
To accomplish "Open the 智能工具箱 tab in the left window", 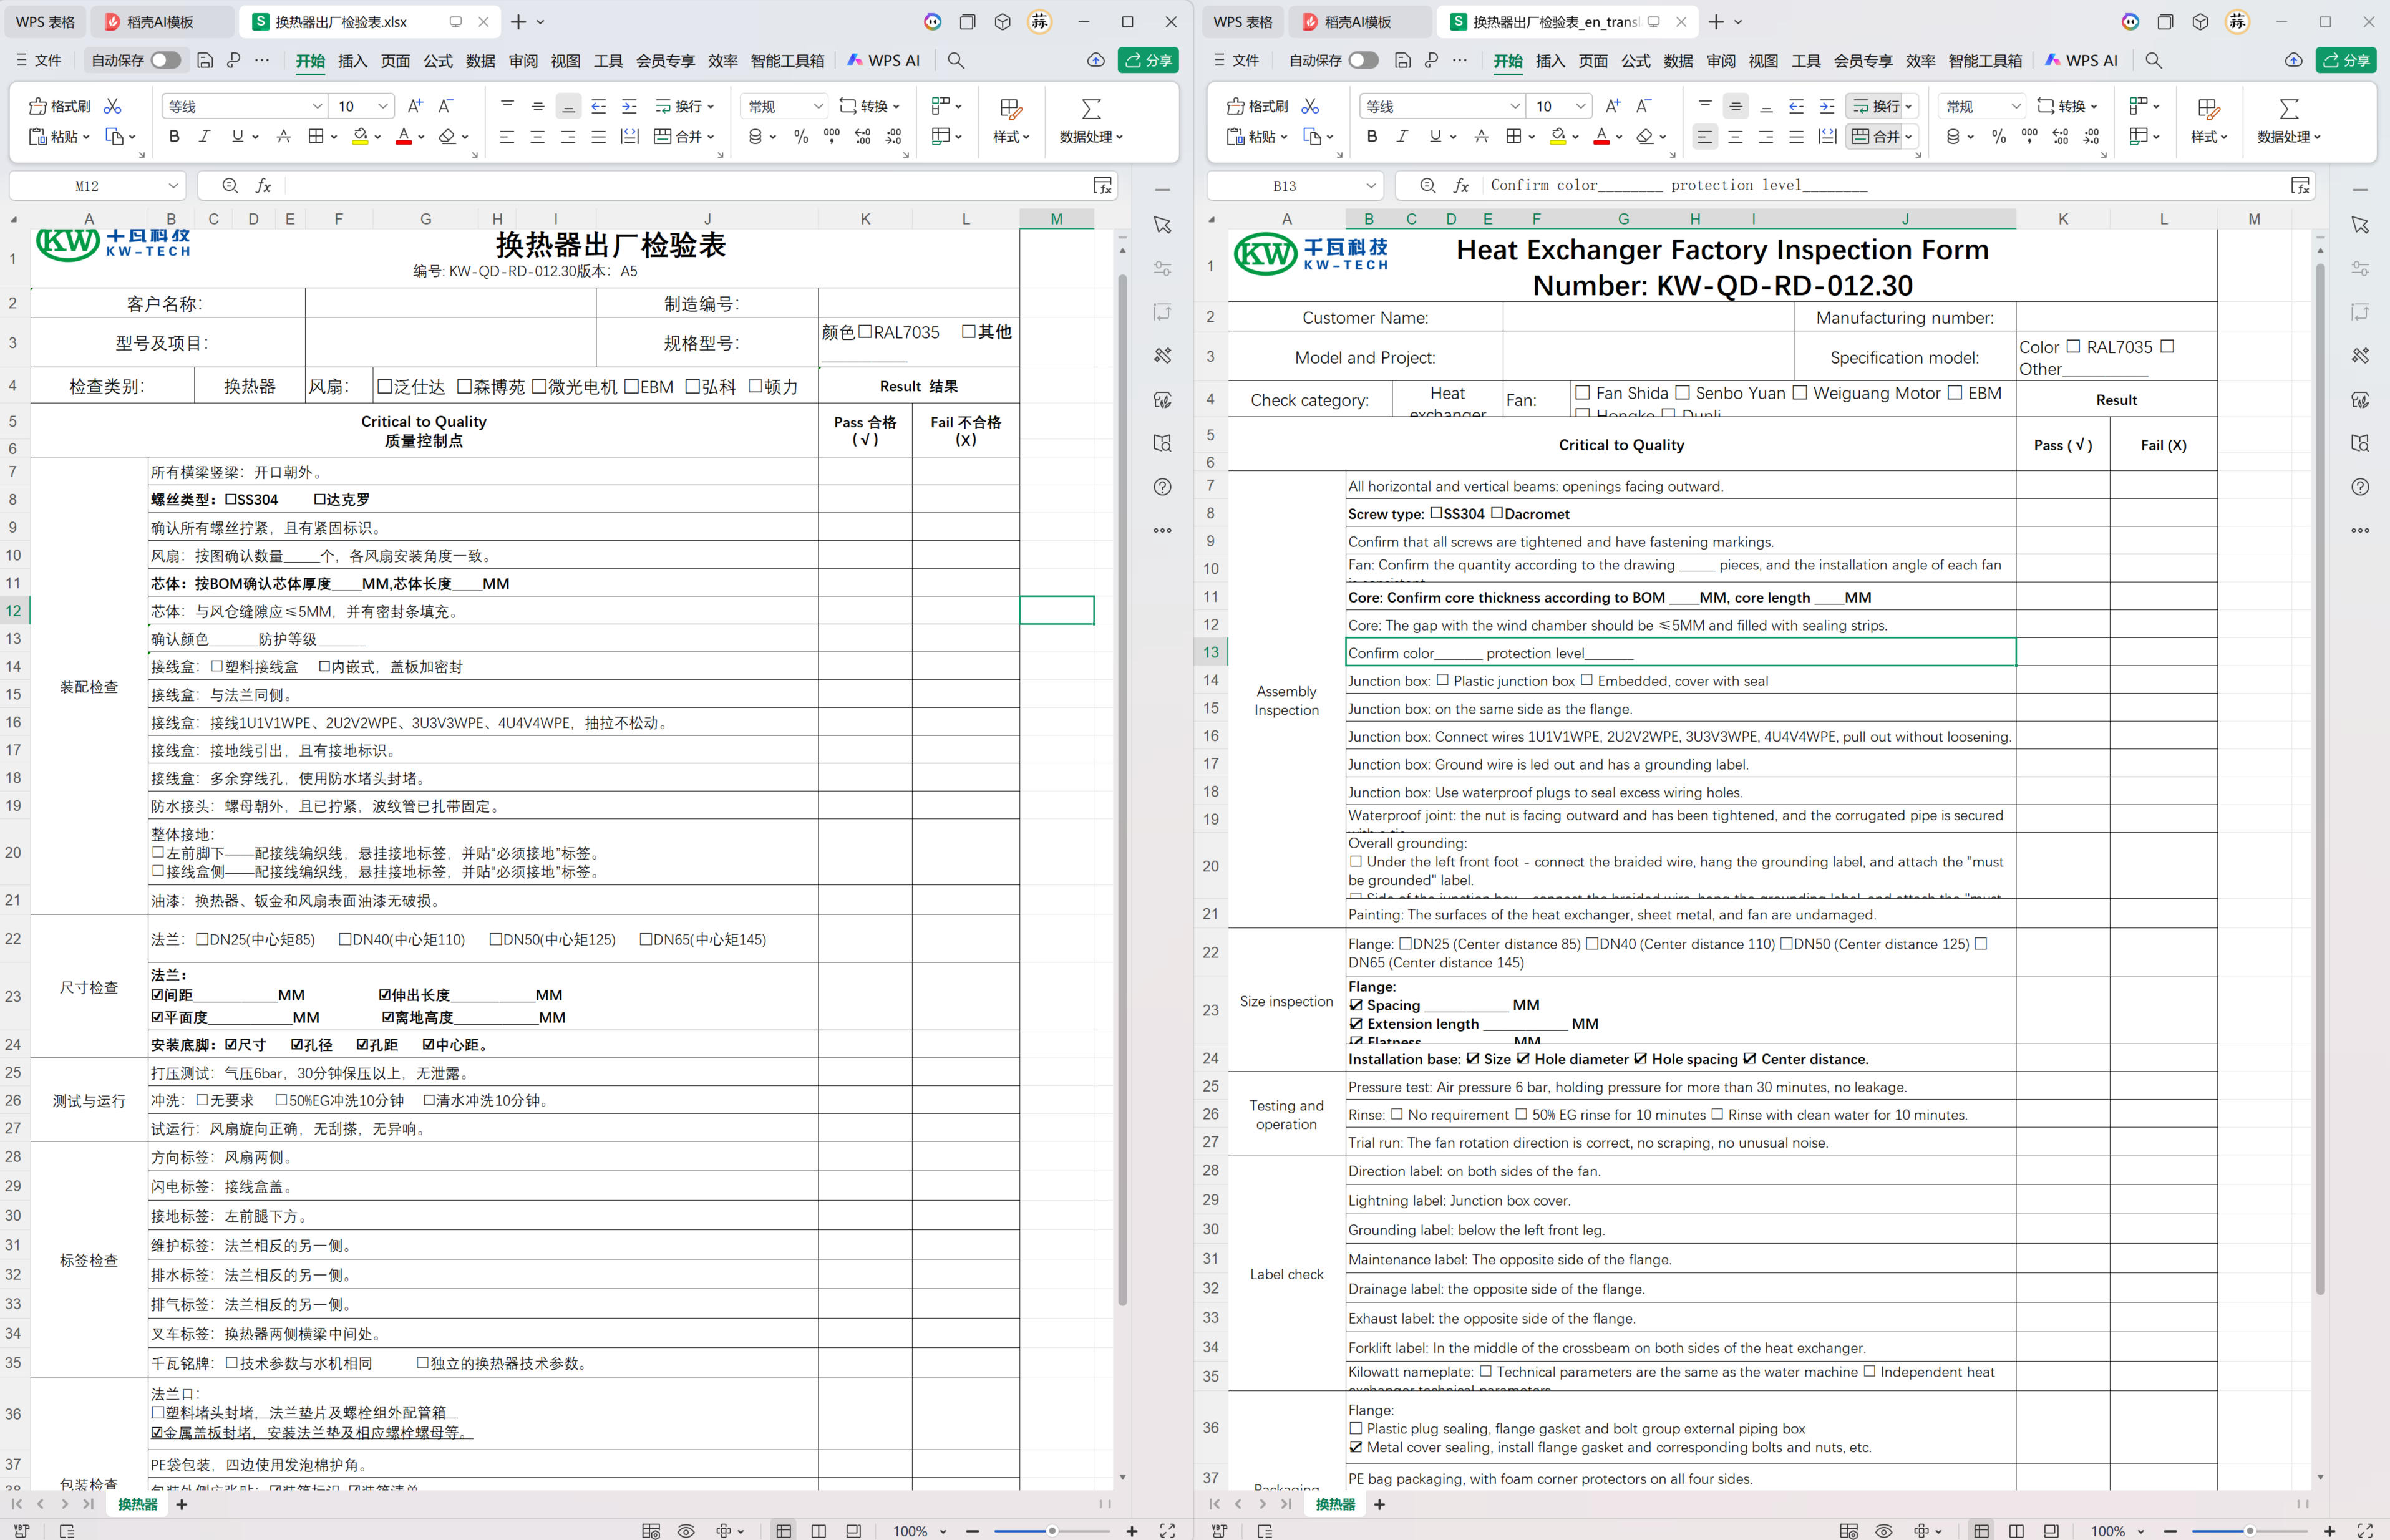I will pyautogui.click(x=788, y=60).
